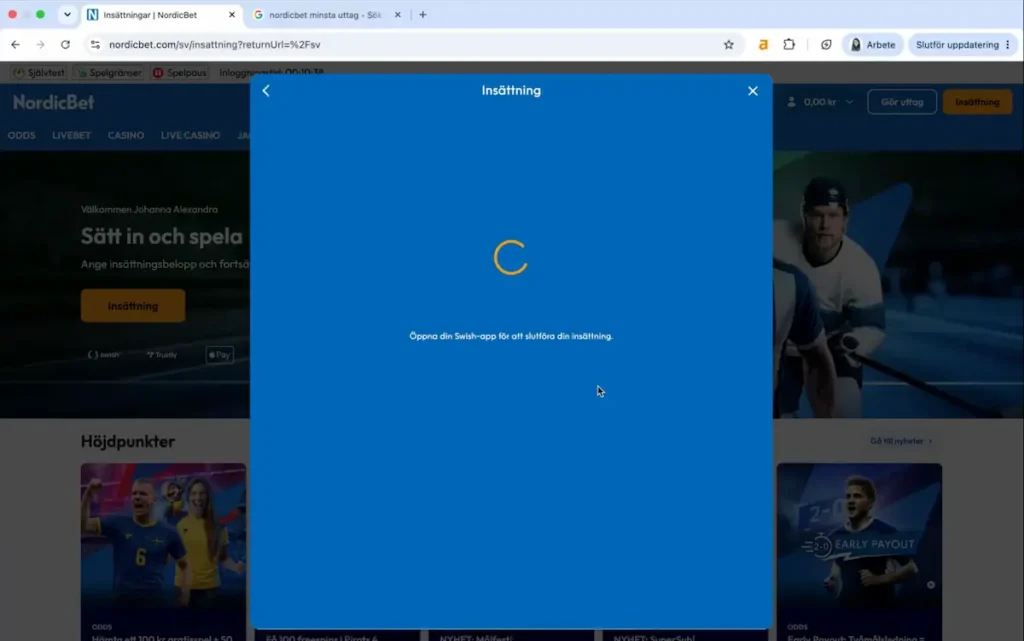Open the Early Payout news card

click(859, 552)
